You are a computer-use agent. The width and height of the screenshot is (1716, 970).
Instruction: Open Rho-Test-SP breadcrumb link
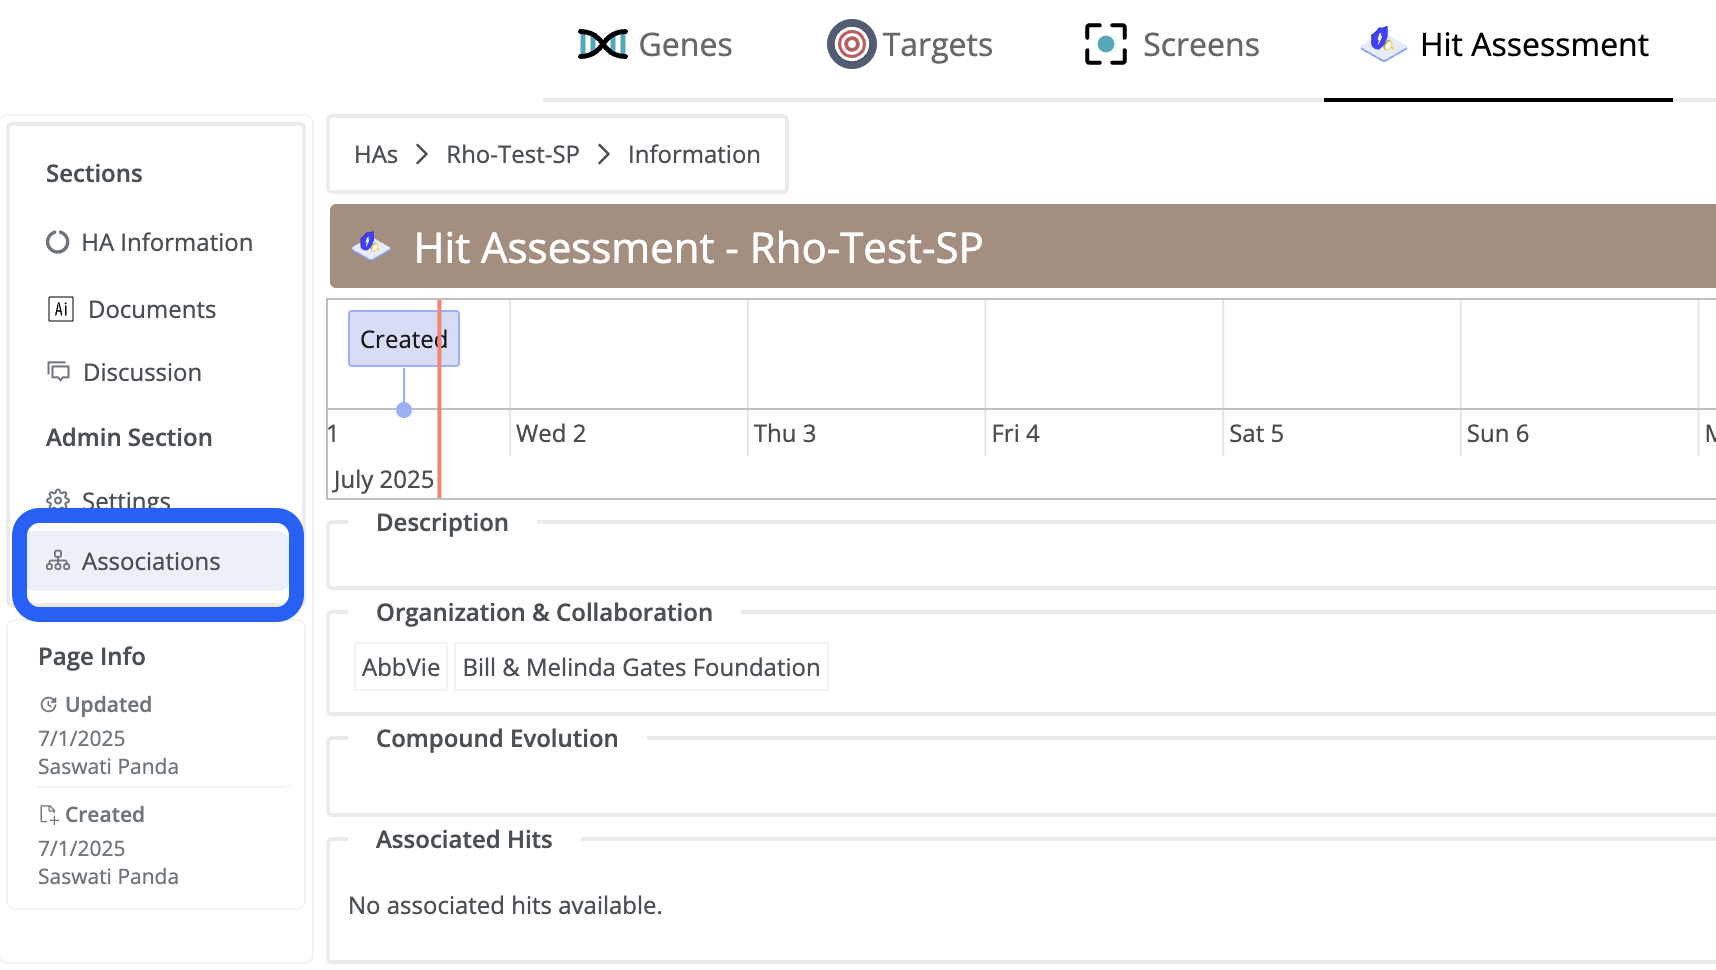pos(513,155)
